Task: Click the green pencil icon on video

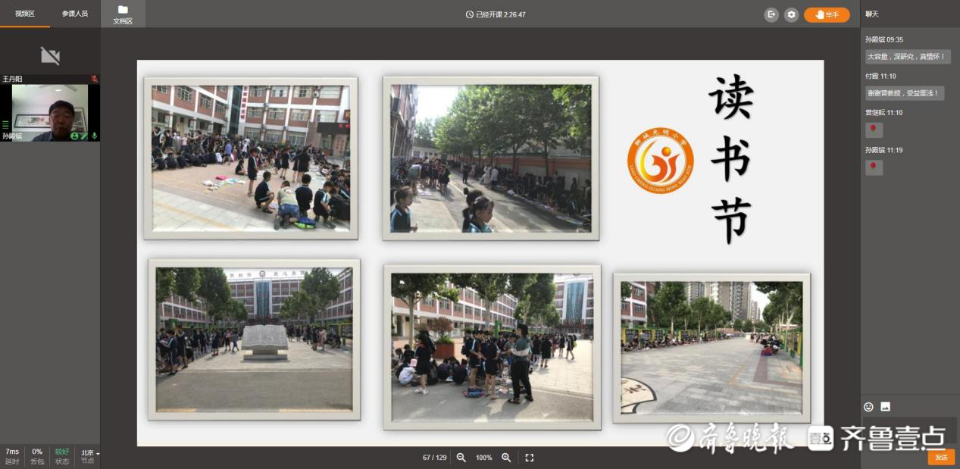Action: pyautogui.click(x=84, y=135)
